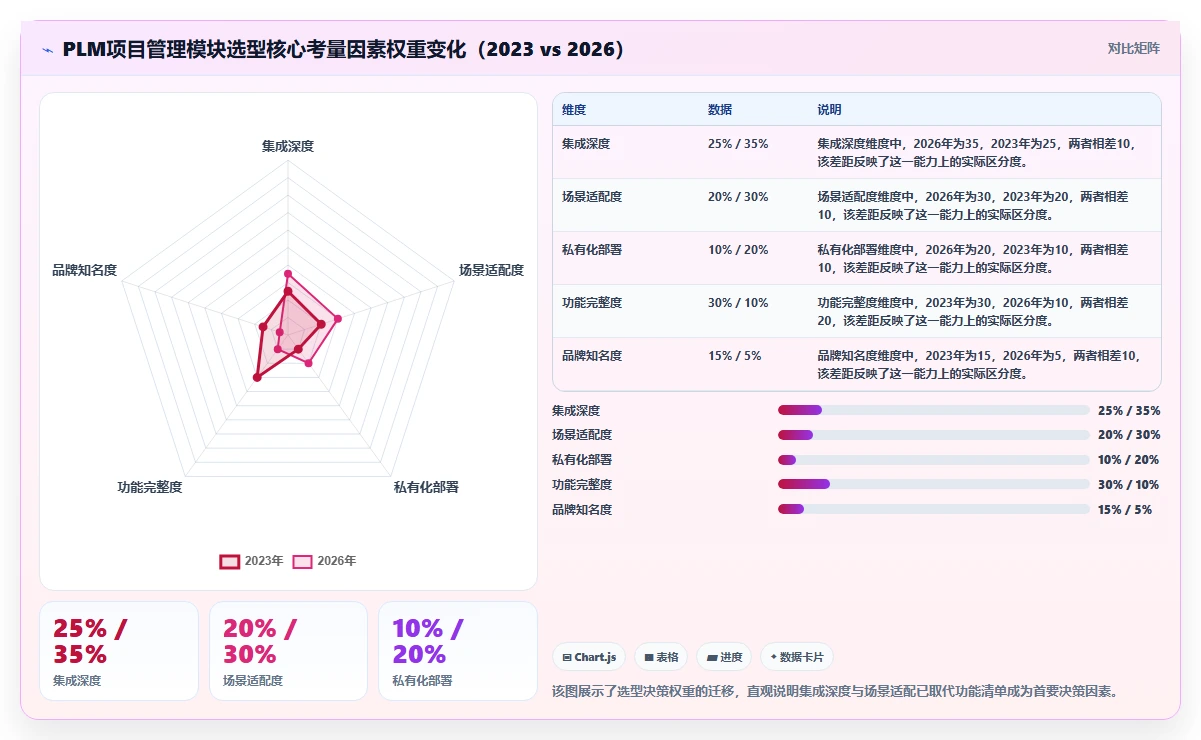Screen dimensions: 1201x740
Task: Click the 功能完整度 radar axis label
Action: pos(150,487)
